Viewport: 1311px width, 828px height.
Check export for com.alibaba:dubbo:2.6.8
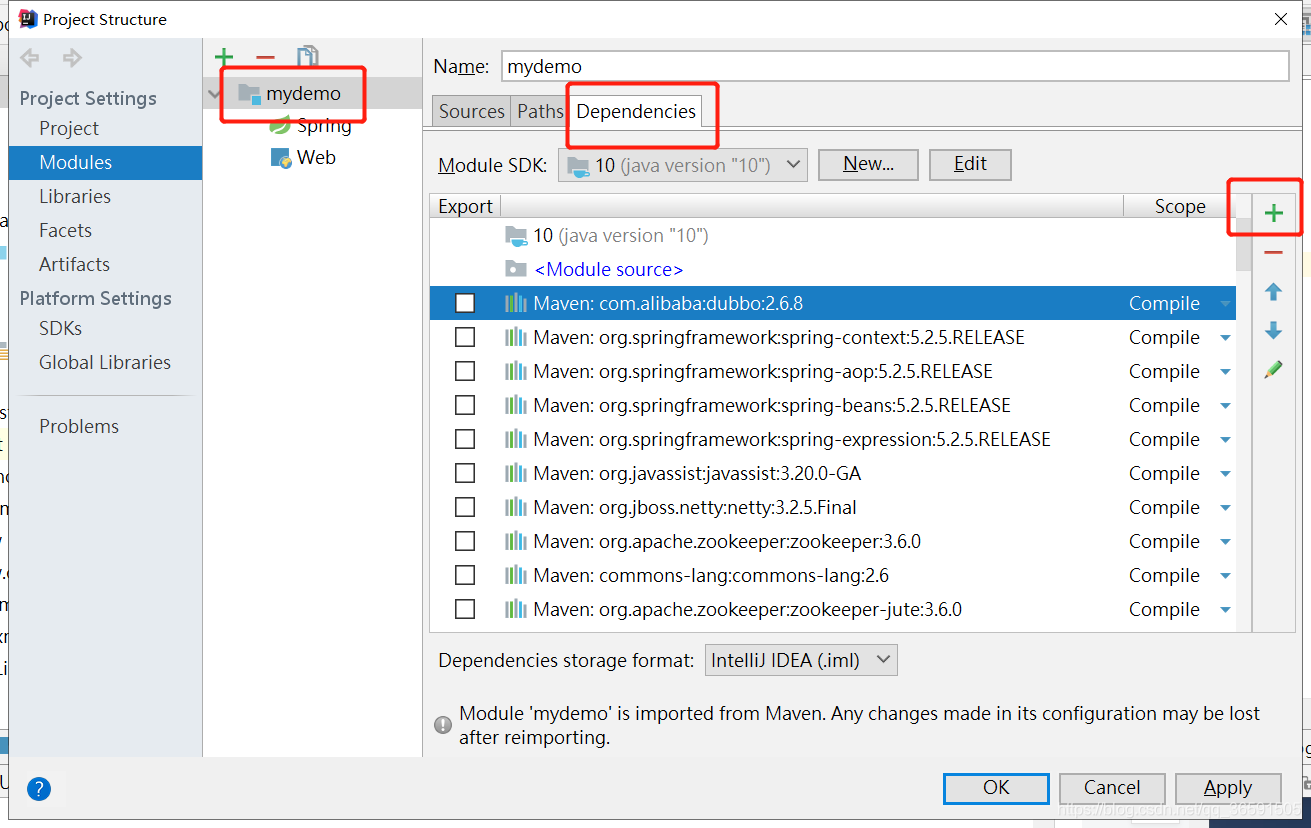coord(465,303)
